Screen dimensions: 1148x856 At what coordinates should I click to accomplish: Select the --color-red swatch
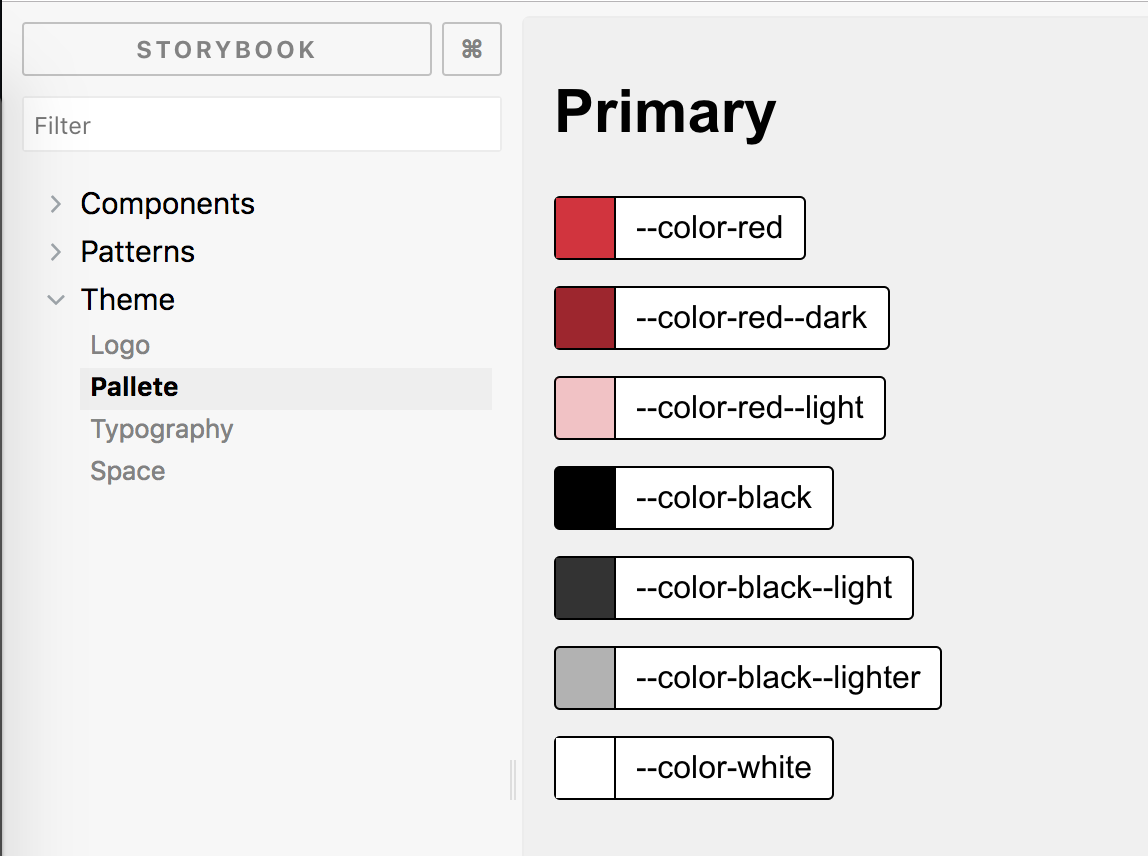(x=583, y=228)
